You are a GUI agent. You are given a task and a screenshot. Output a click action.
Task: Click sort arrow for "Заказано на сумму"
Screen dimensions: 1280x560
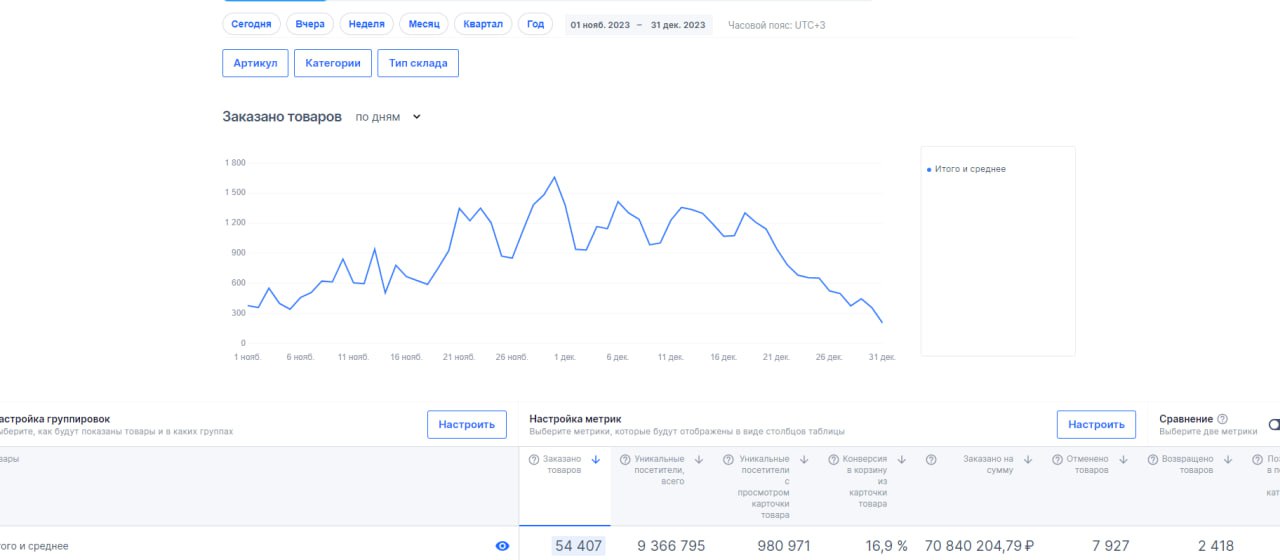[x=1029, y=460]
